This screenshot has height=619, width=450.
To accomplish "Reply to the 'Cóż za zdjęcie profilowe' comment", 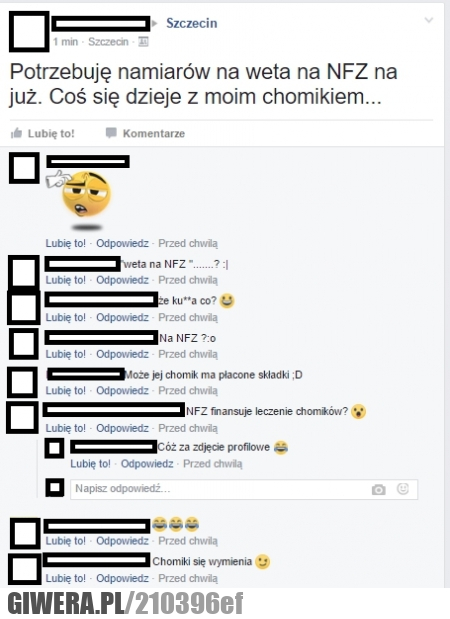I will tap(147, 463).
